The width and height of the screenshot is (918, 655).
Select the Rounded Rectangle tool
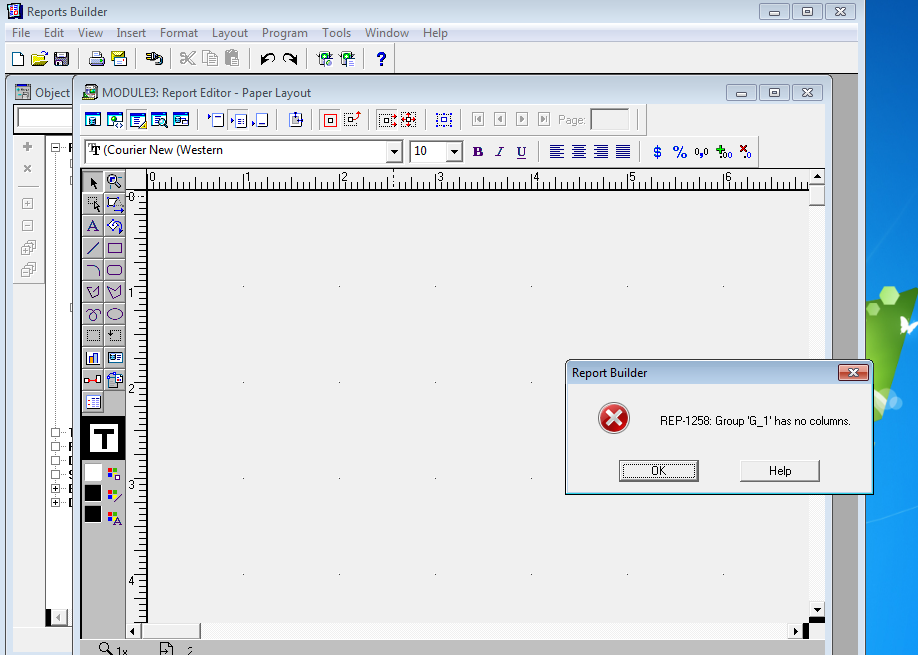pos(115,270)
